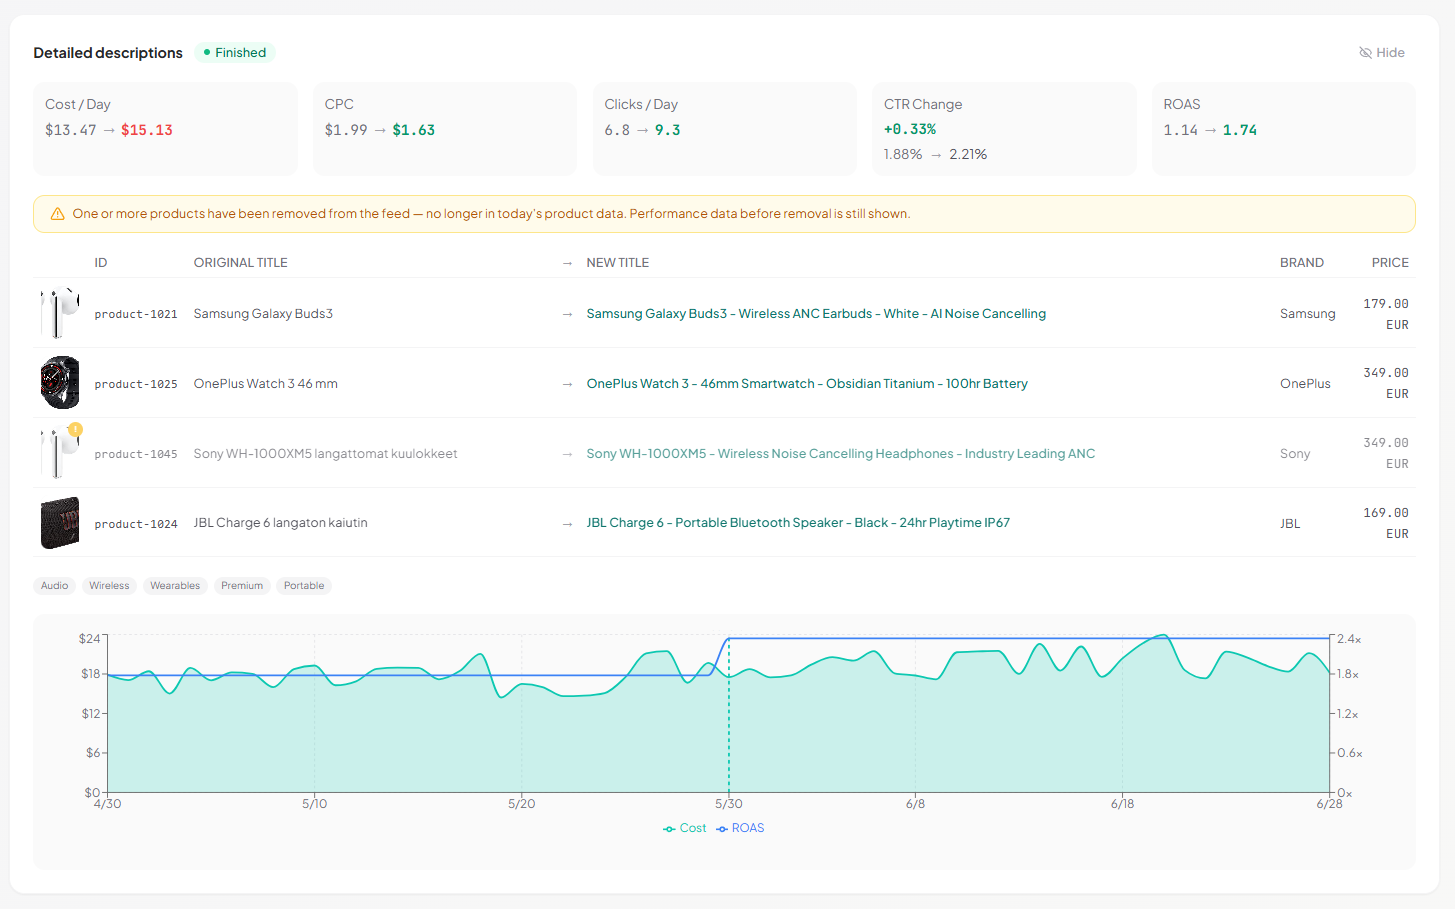Click the NEW TITLE column header
This screenshot has height=909, width=1455.
pyautogui.click(x=618, y=263)
